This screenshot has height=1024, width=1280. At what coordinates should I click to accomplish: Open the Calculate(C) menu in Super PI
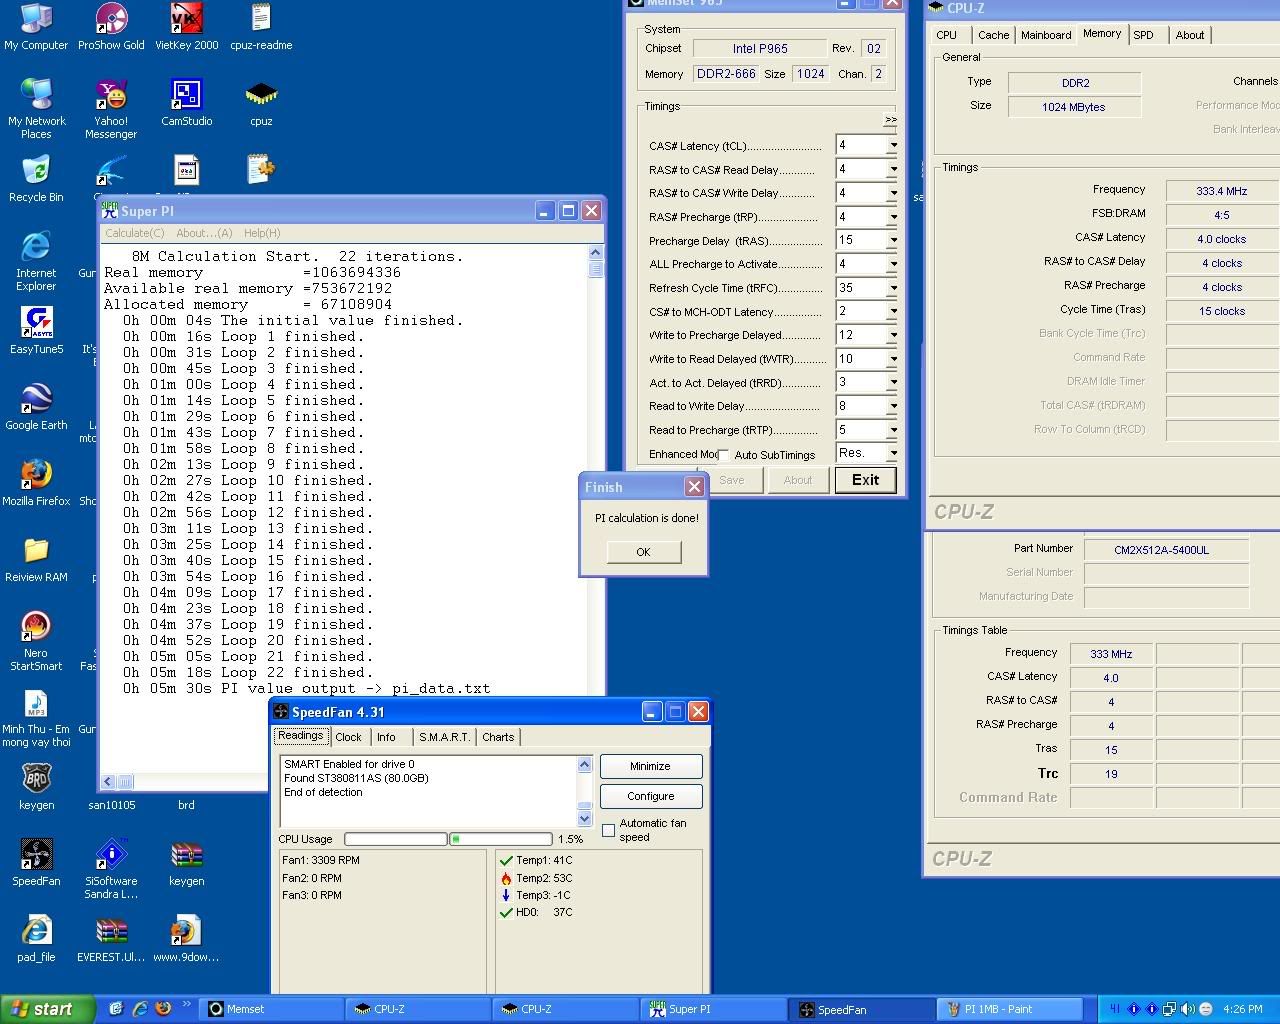click(137, 233)
